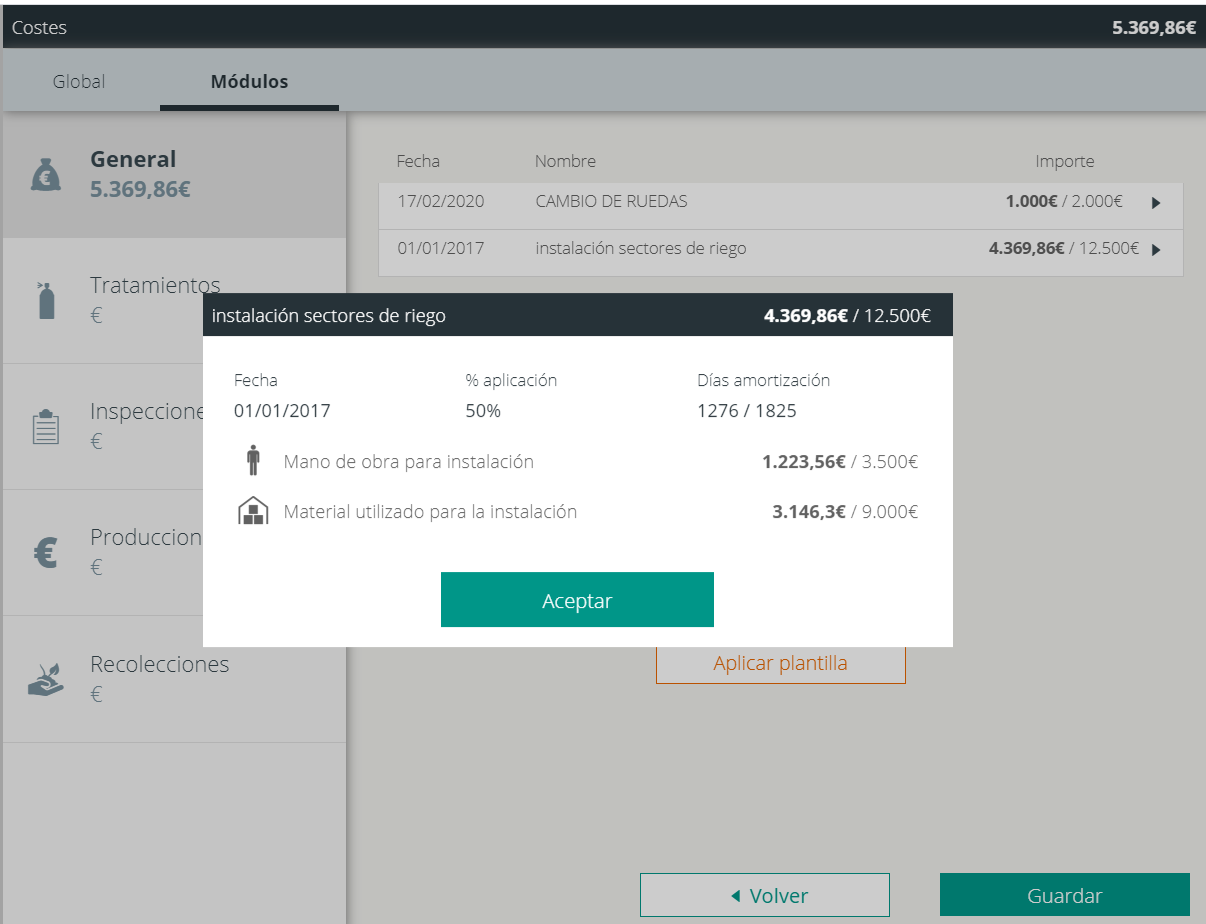Select the Módulos tab
Viewport: 1206px width, 924px height.
(x=249, y=82)
